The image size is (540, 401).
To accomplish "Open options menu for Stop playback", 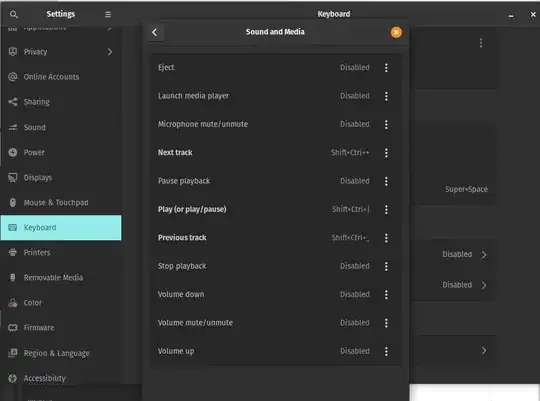I will coord(386,266).
